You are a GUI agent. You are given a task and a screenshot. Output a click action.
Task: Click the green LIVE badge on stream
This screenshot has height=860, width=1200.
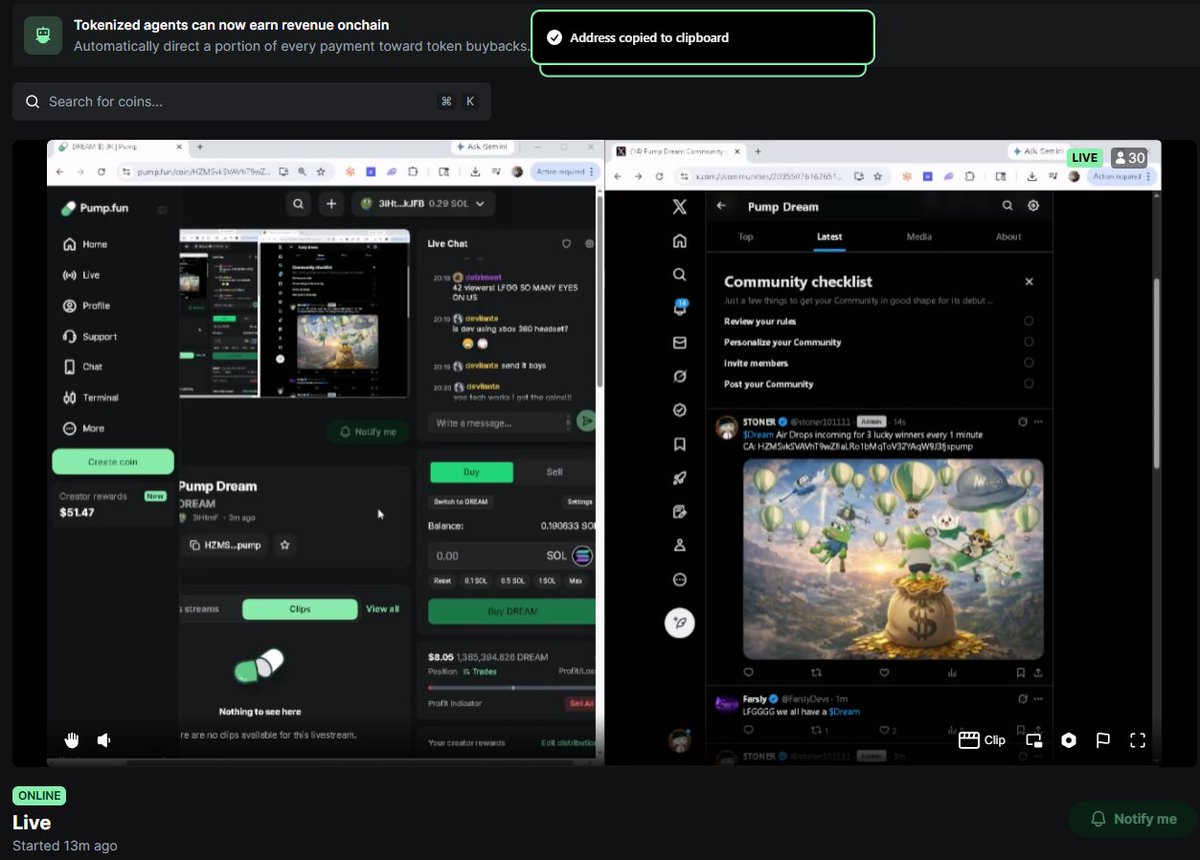point(1084,158)
